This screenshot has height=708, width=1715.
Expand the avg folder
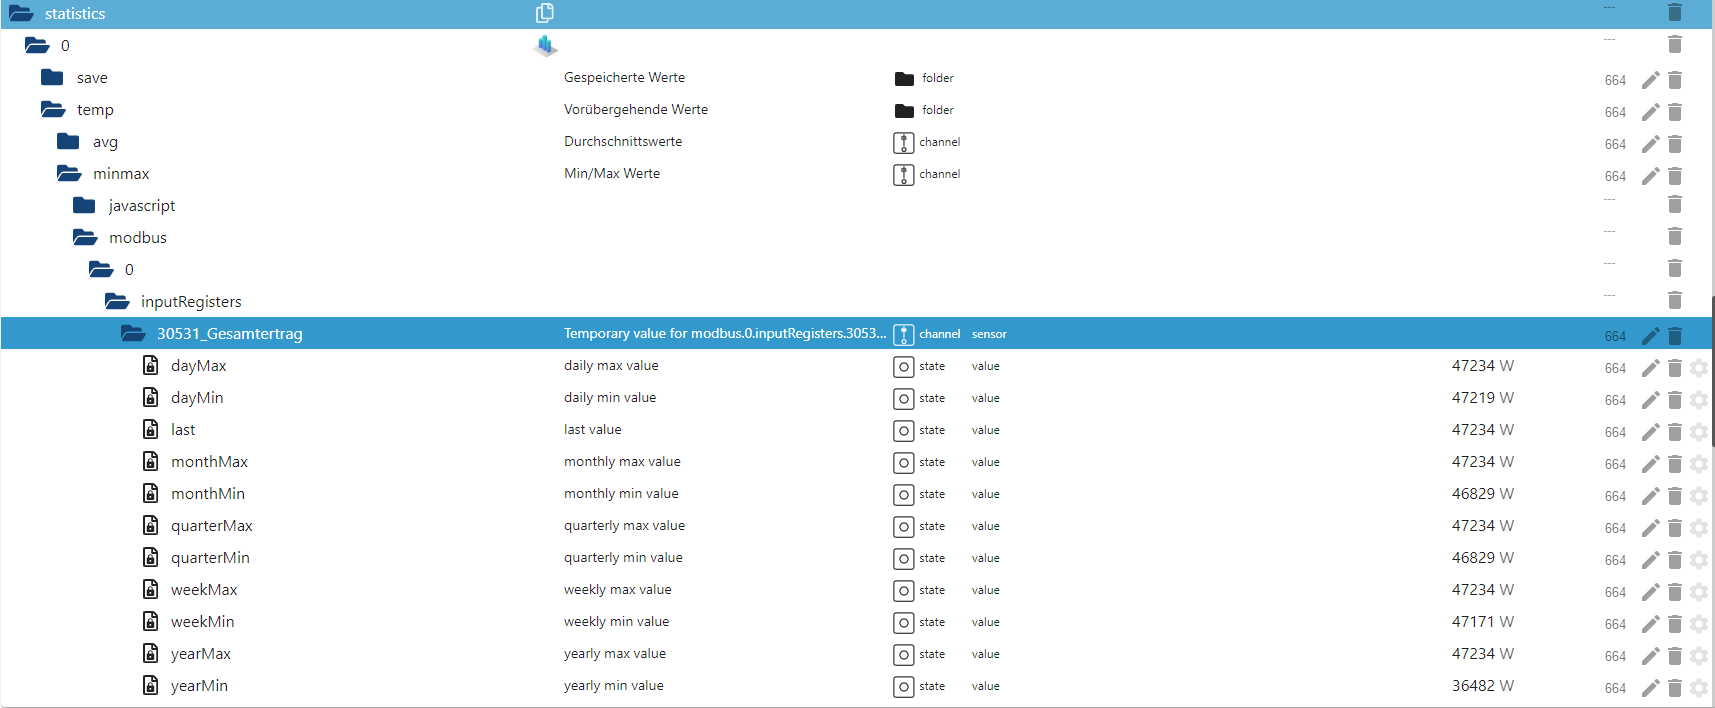pyautogui.click(x=68, y=141)
